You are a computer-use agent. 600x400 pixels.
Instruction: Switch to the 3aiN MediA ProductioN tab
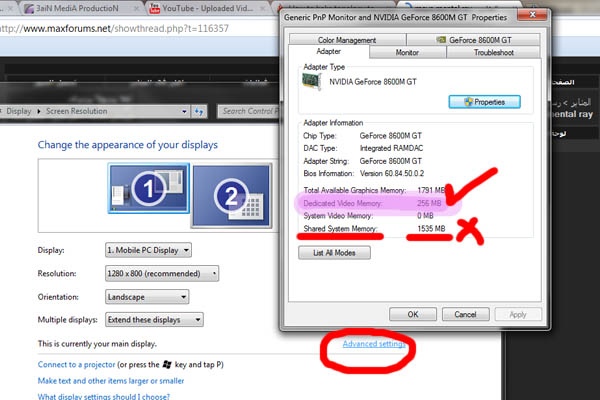tap(77, 8)
